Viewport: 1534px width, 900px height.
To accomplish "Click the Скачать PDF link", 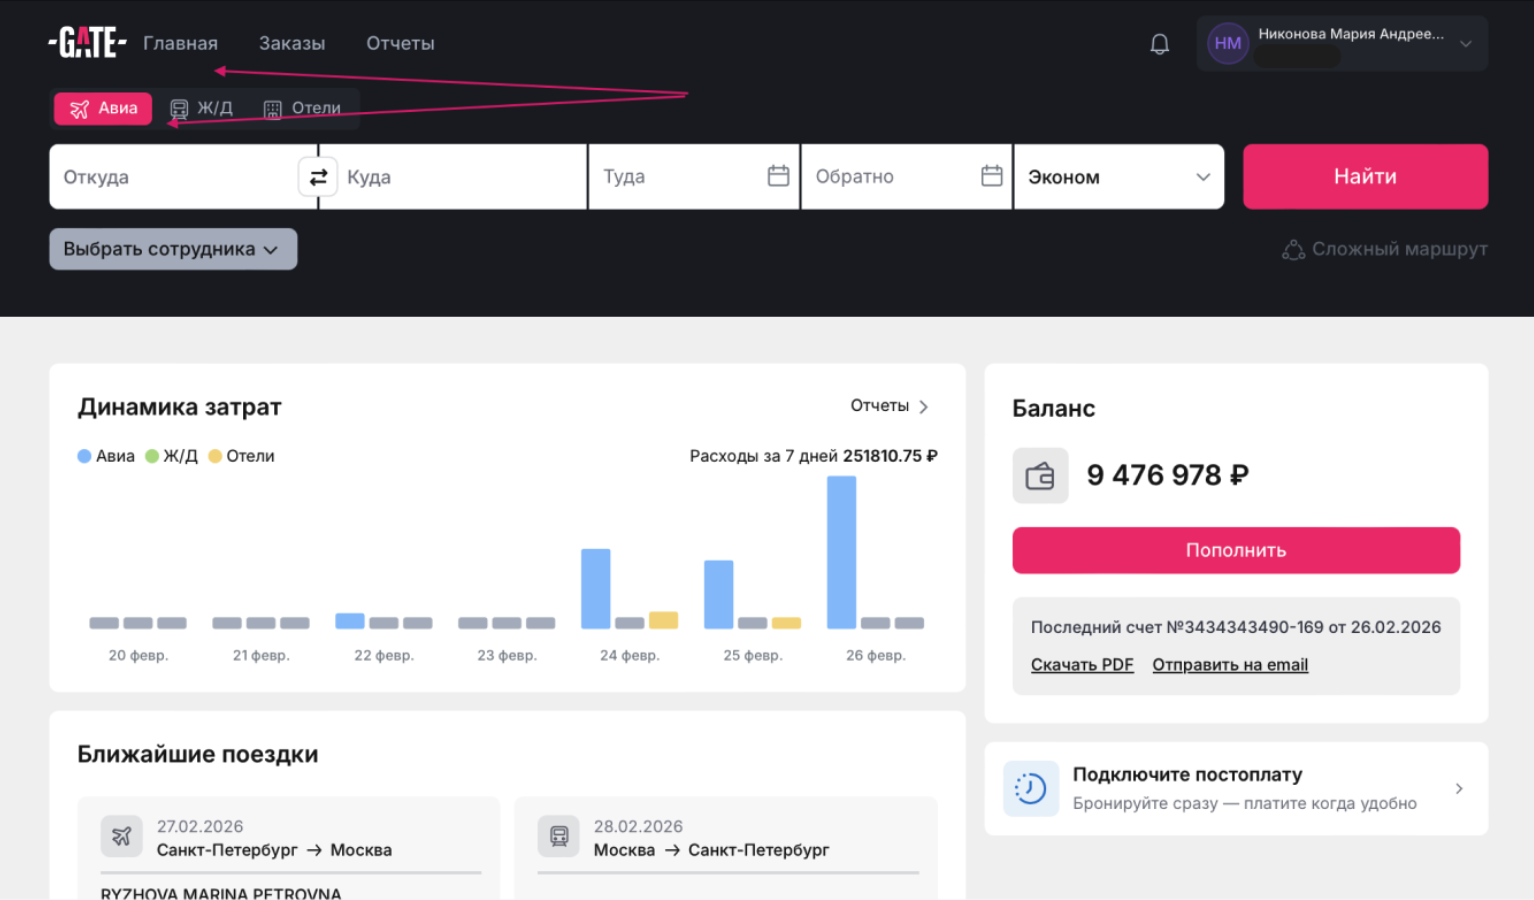I will click(1082, 665).
